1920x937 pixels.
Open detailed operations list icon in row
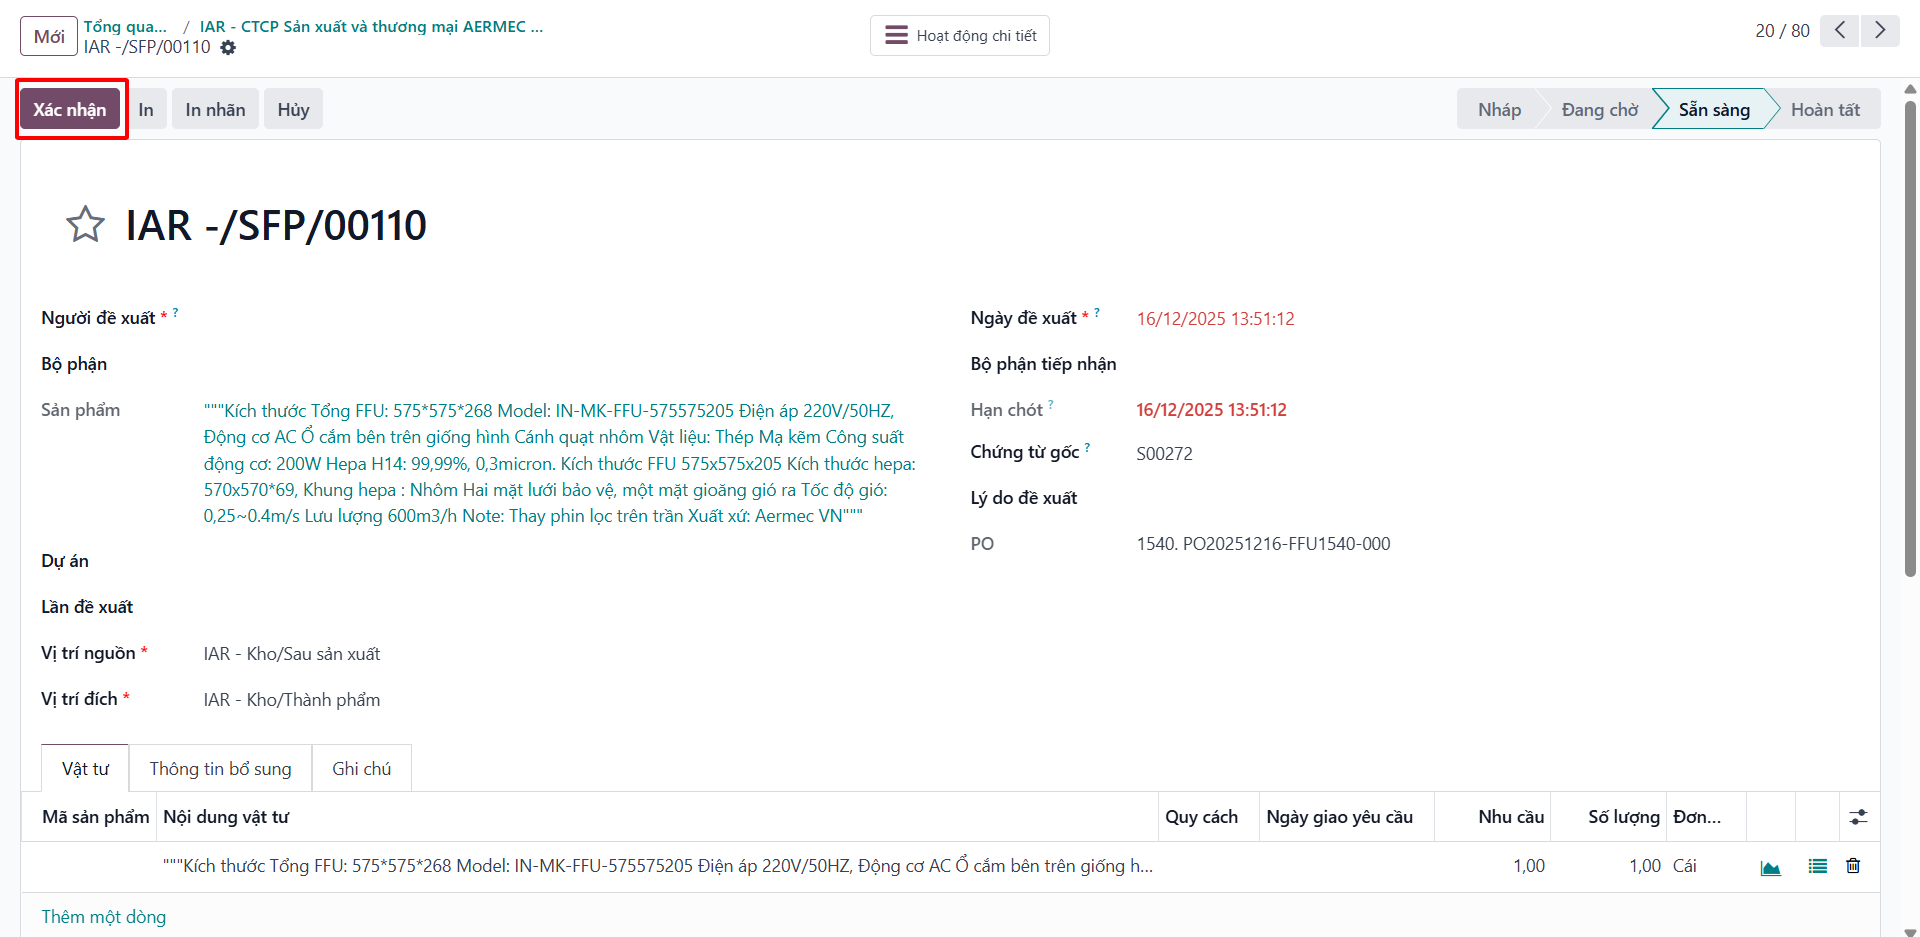tap(1818, 866)
